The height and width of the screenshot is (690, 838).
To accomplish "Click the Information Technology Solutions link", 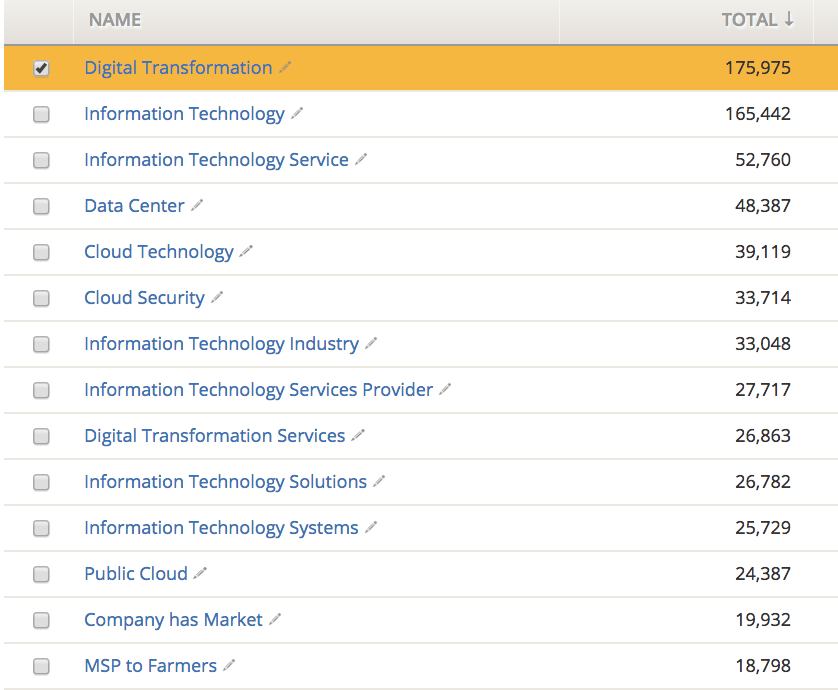I will point(225,482).
